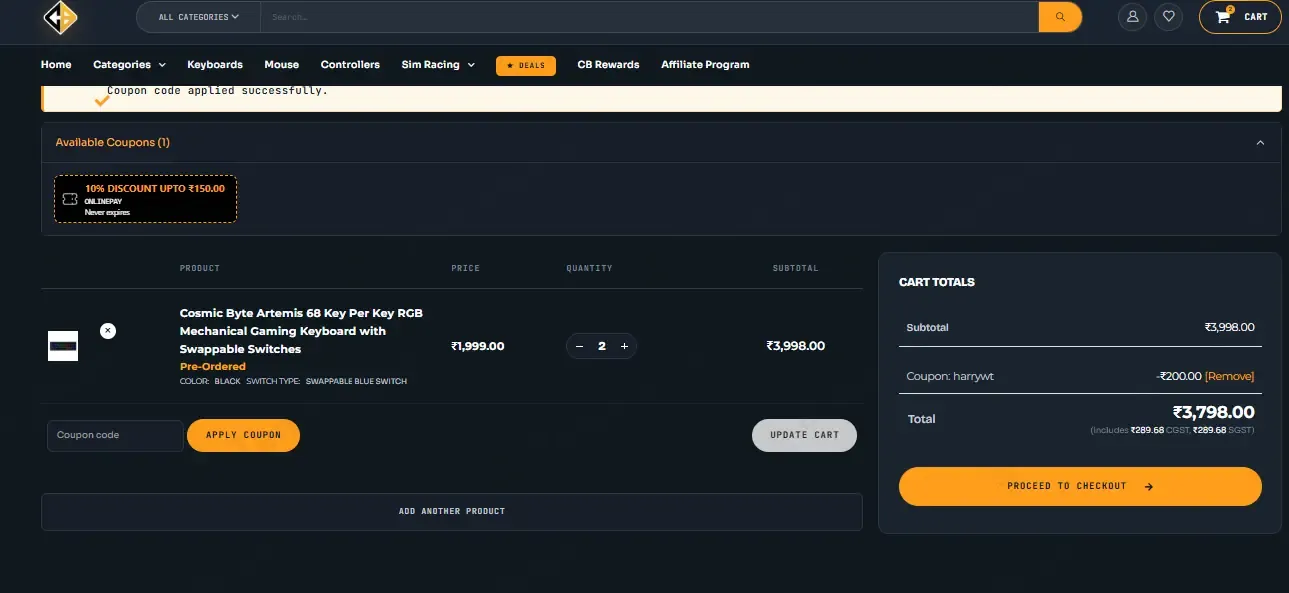Collapse the Available Coupons section chevron
Viewport: 1289px width, 593px height.
(1260, 143)
